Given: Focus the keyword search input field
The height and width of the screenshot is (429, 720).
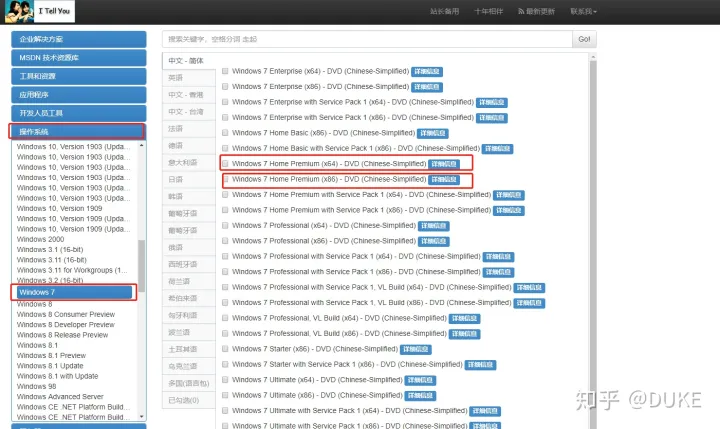Looking at the screenshot, I should click(x=367, y=39).
